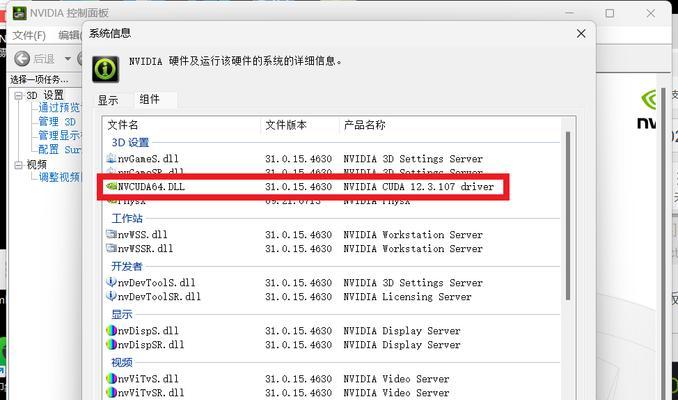The image size is (678, 400).
Task: Collapse the 视频 tree node
Action: (18, 165)
